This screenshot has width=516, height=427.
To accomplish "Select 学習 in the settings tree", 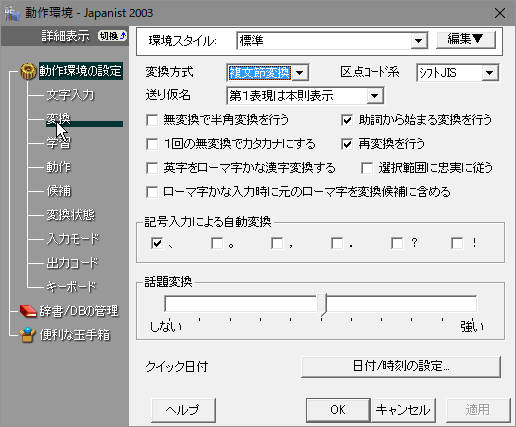I will coord(58,143).
